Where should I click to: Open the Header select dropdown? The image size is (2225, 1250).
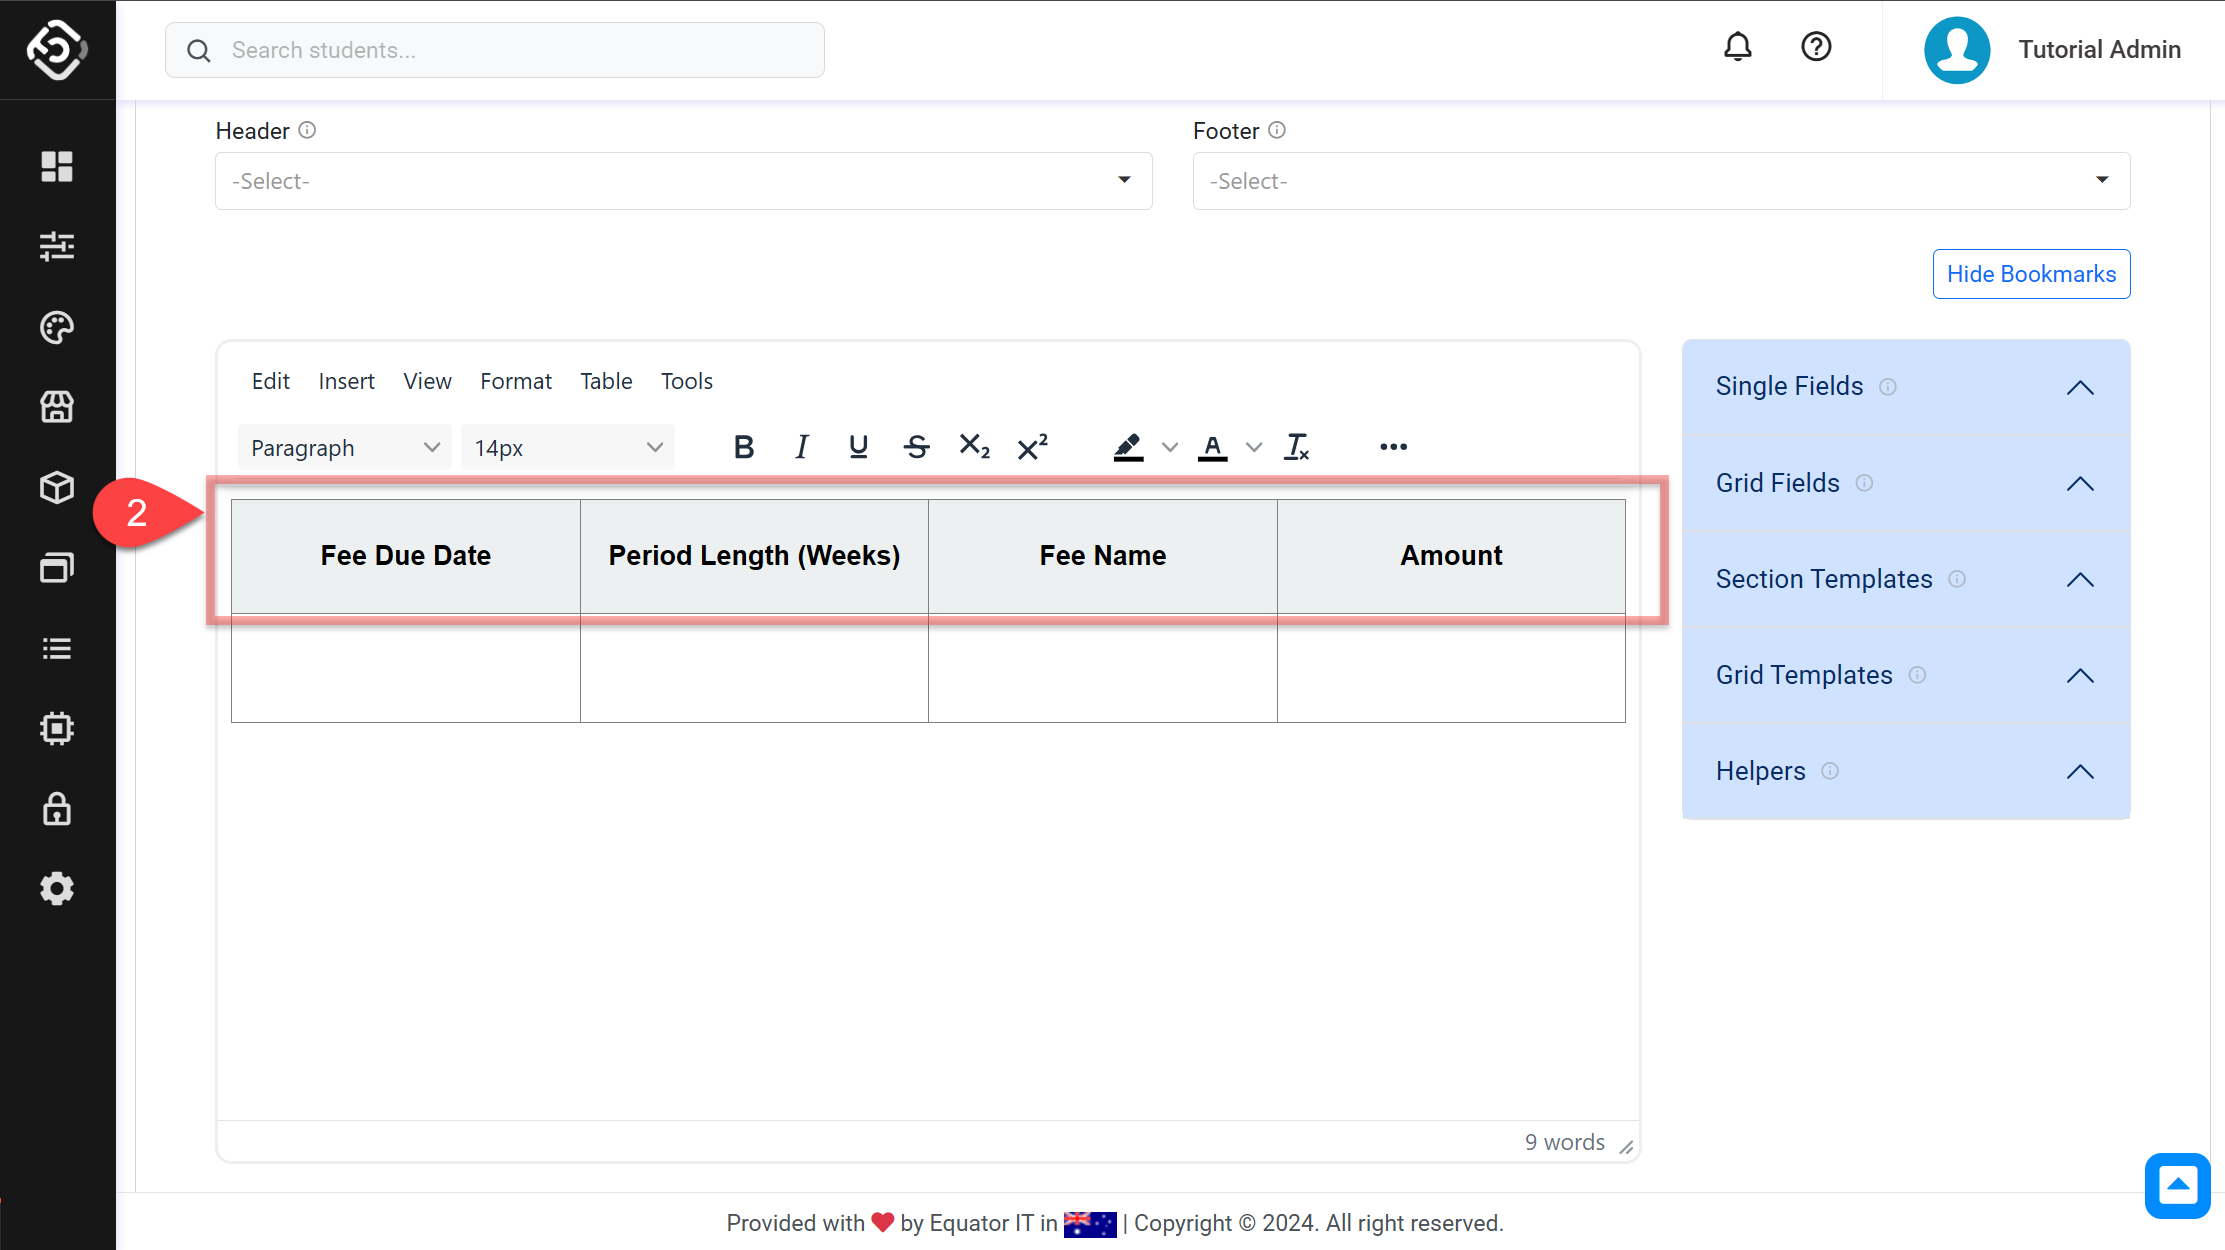pos(683,181)
